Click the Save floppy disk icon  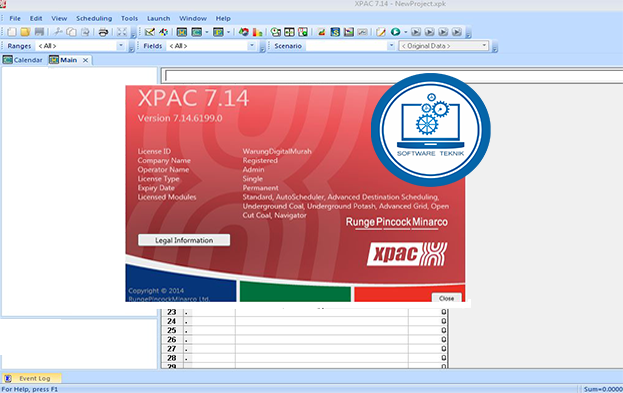click(39, 32)
